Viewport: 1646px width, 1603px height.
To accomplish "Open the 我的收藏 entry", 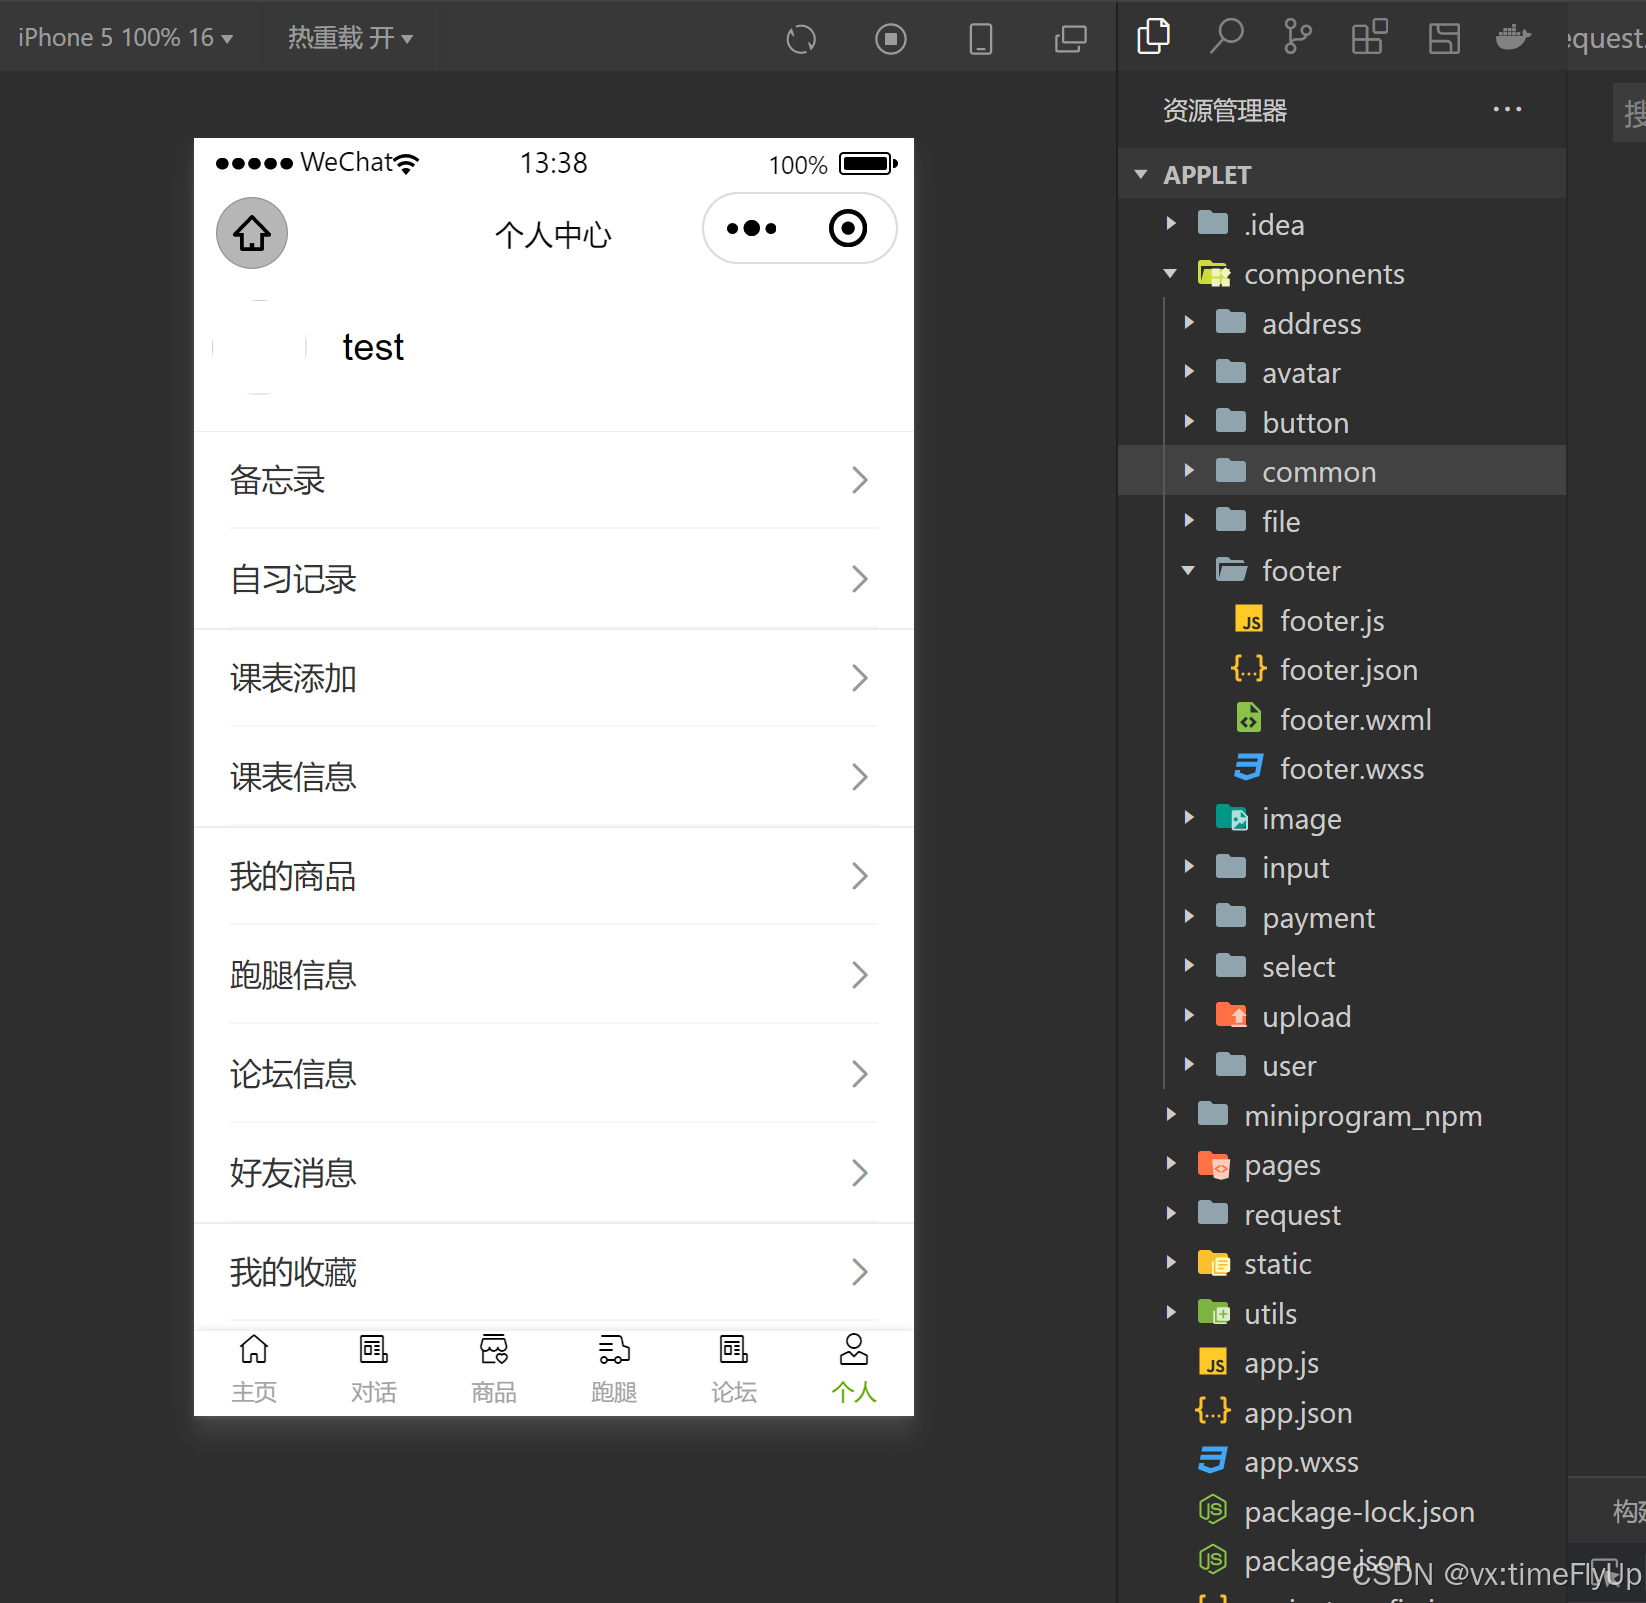I will pyautogui.click(x=554, y=1272).
